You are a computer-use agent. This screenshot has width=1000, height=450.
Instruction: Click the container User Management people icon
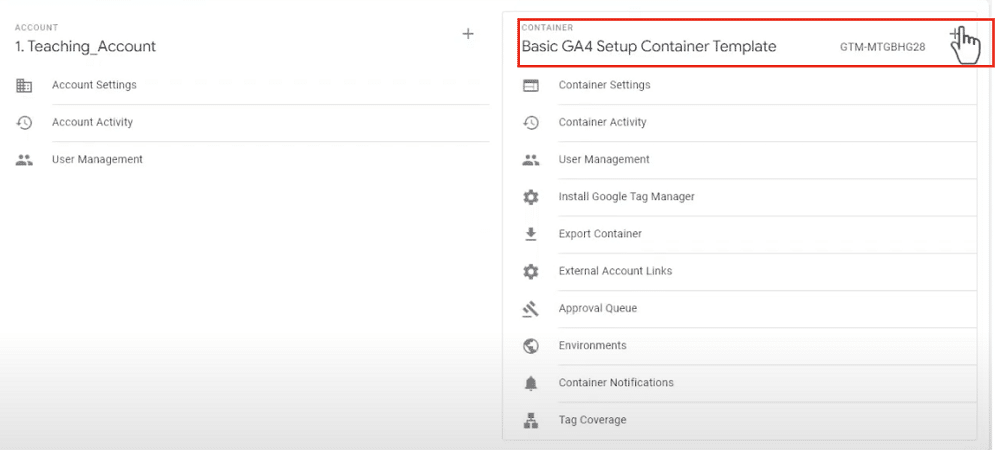531,160
